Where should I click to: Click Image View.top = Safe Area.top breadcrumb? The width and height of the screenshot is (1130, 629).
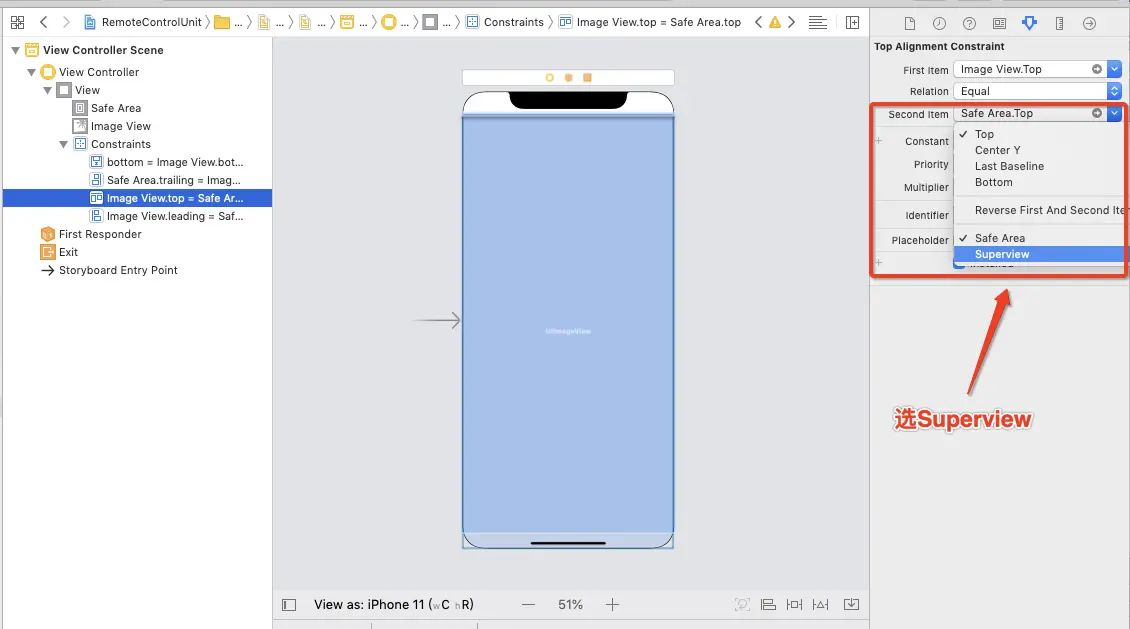pyautogui.click(x=659, y=22)
